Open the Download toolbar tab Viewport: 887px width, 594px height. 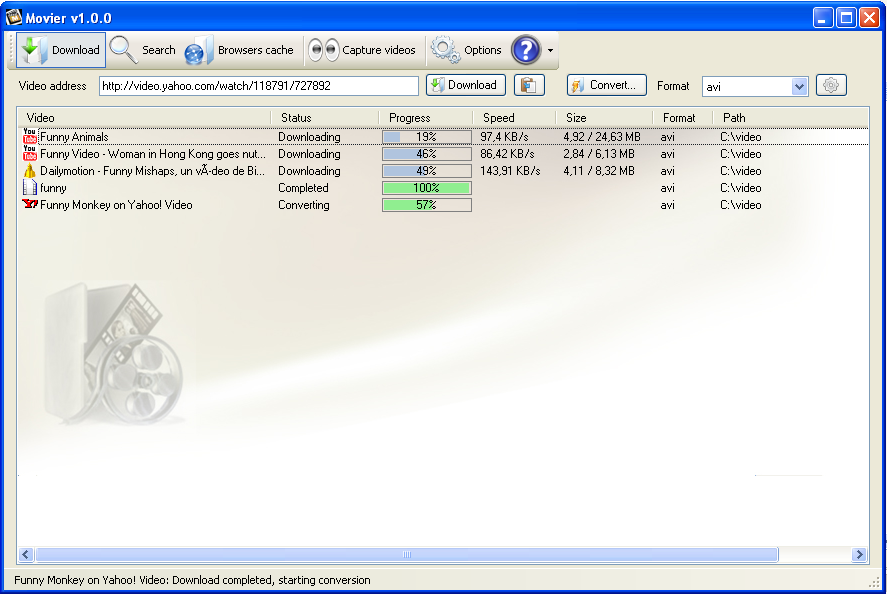[x=61, y=50]
